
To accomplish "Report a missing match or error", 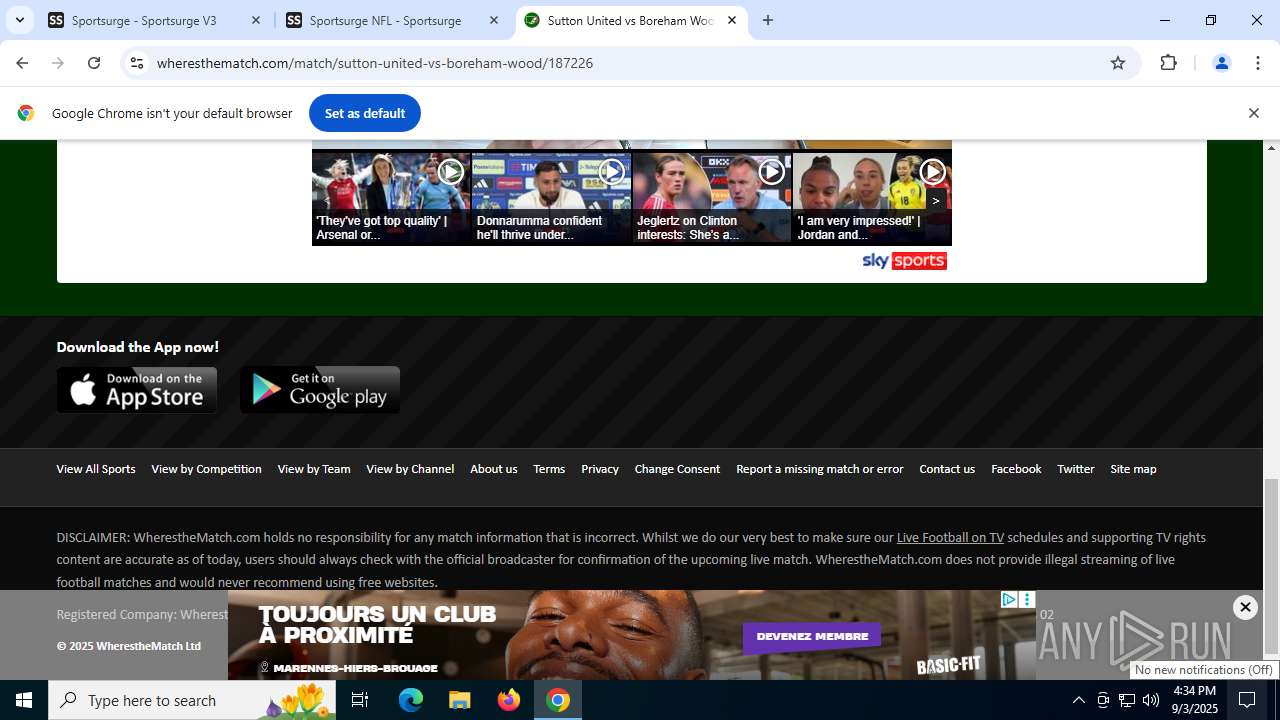I will pyautogui.click(x=820, y=469).
